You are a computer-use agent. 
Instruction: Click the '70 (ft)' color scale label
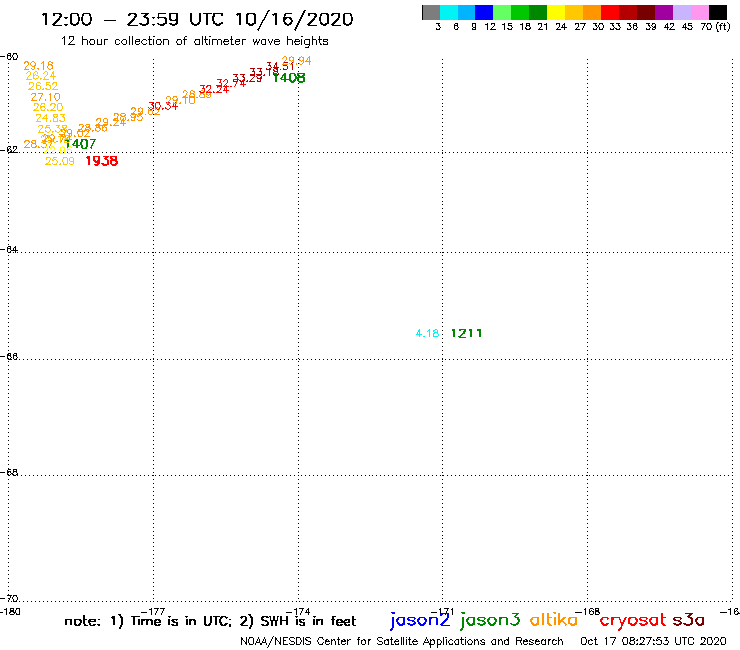(715, 27)
